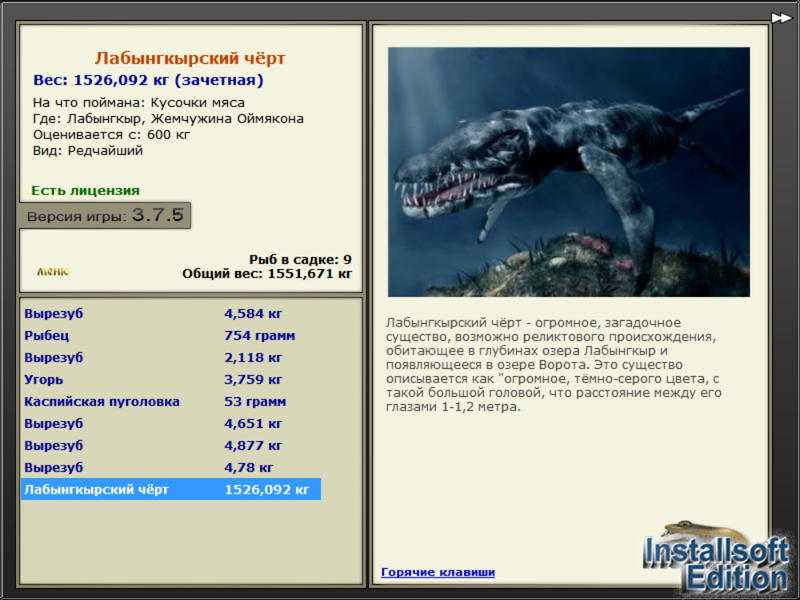Click the На что поймана: Кусочки мяса line
This screenshot has width=800, height=600.
click(139, 103)
